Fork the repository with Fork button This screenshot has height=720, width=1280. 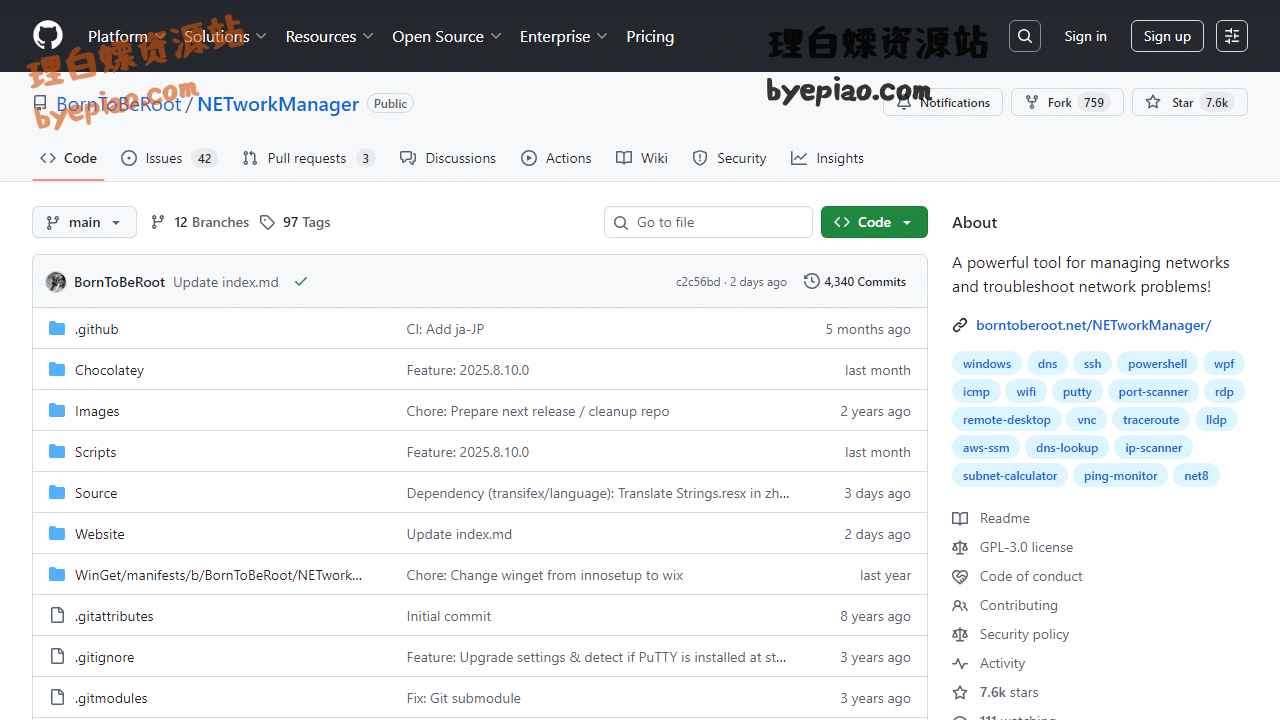pyautogui.click(x=1067, y=102)
